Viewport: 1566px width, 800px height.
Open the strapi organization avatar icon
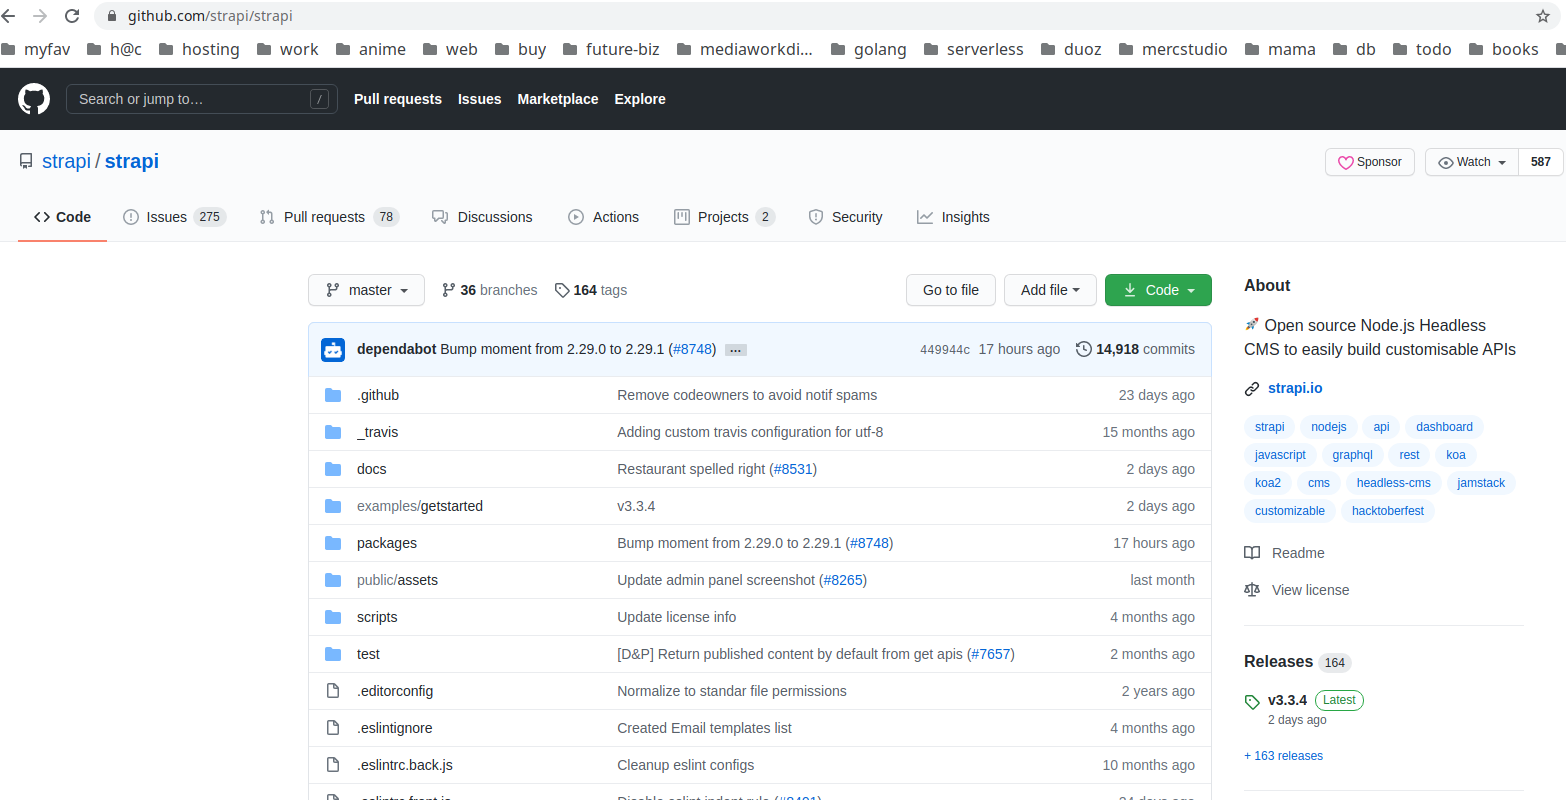tap(332, 349)
